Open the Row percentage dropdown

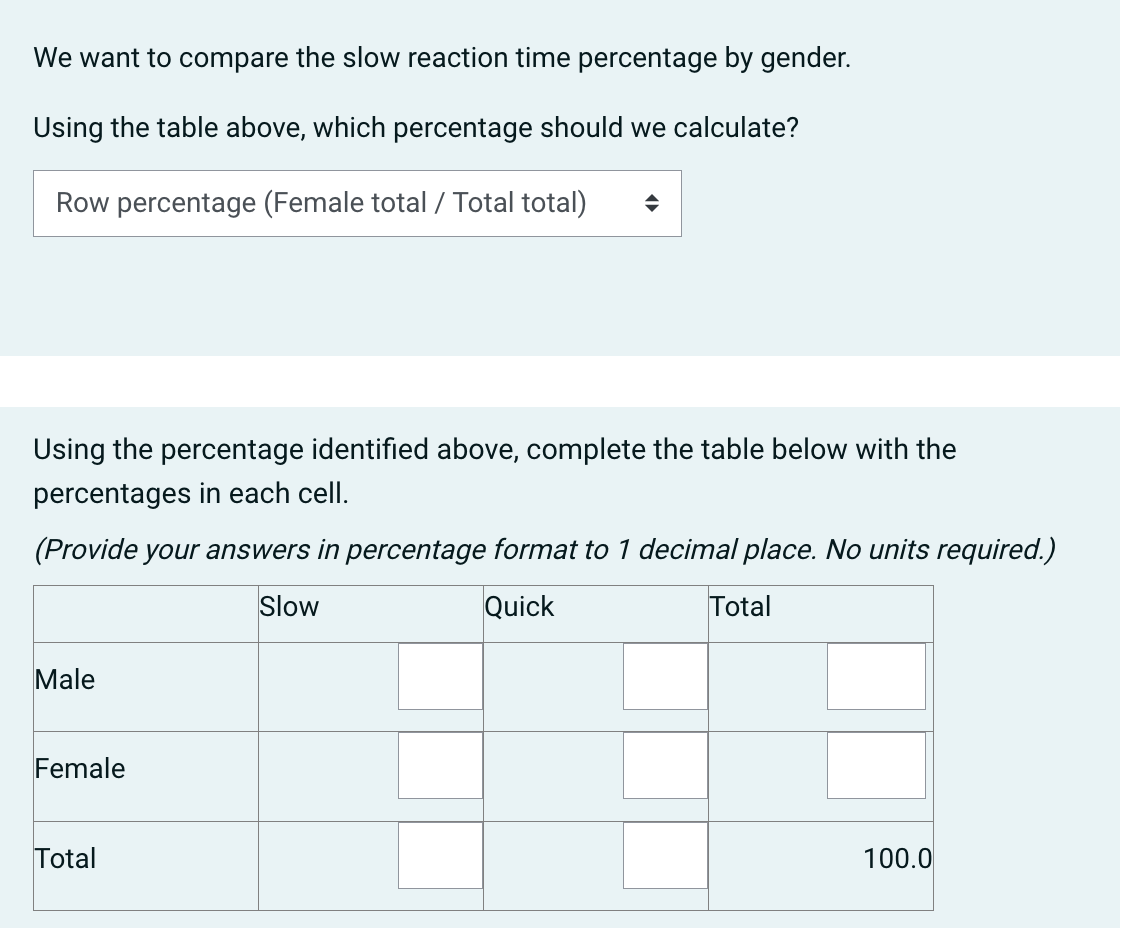click(356, 203)
